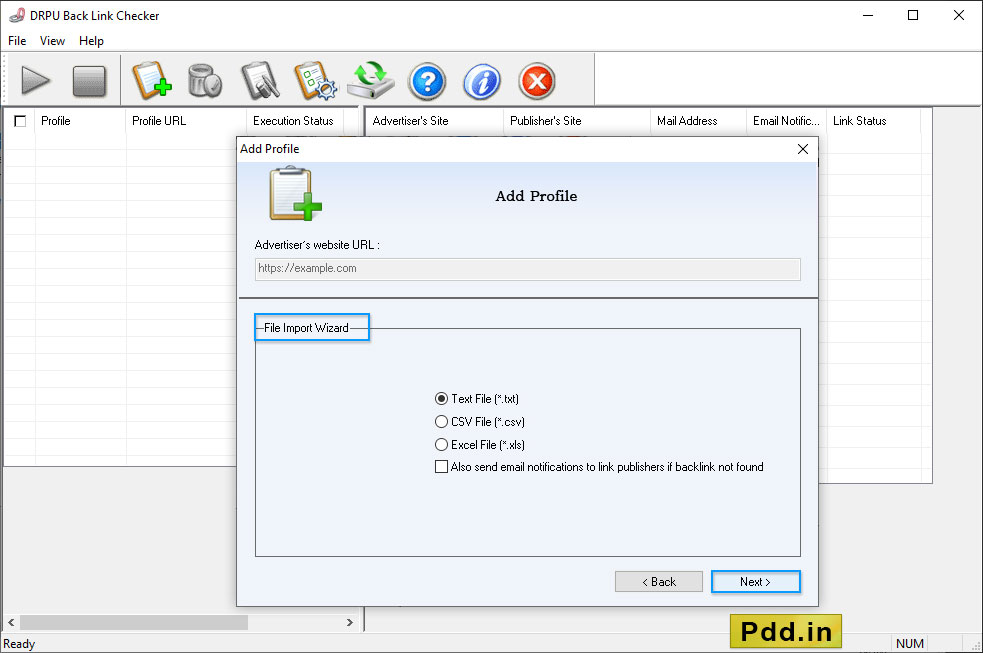Click the NUM indicator in status bar

[909, 644]
